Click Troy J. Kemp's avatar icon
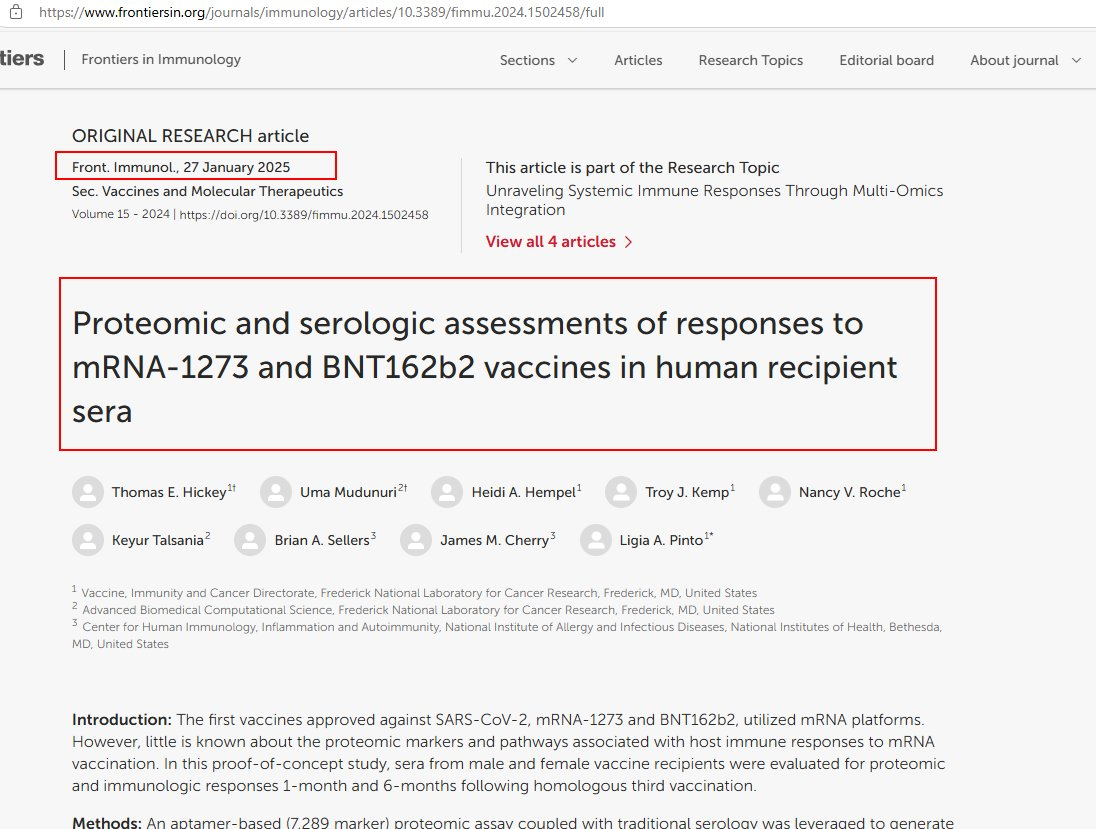Image resolution: width=1096 pixels, height=829 pixels. [x=621, y=492]
